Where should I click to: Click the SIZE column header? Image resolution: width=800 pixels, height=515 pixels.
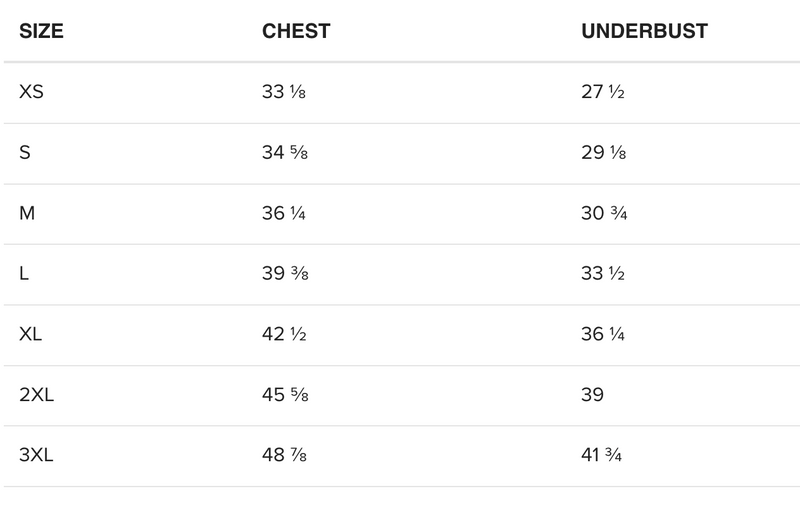(41, 31)
